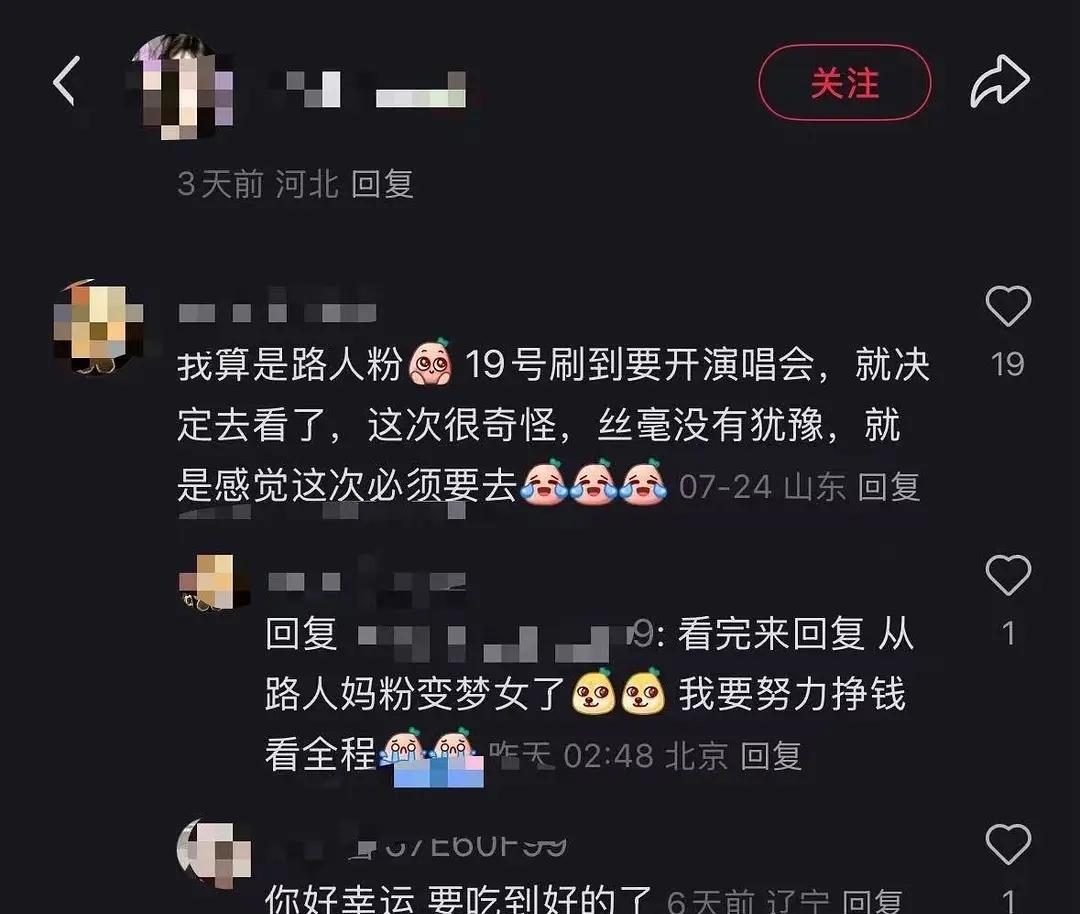The image size is (1080, 914).
Task: Tap the back arrow icon
Action: point(67,81)
